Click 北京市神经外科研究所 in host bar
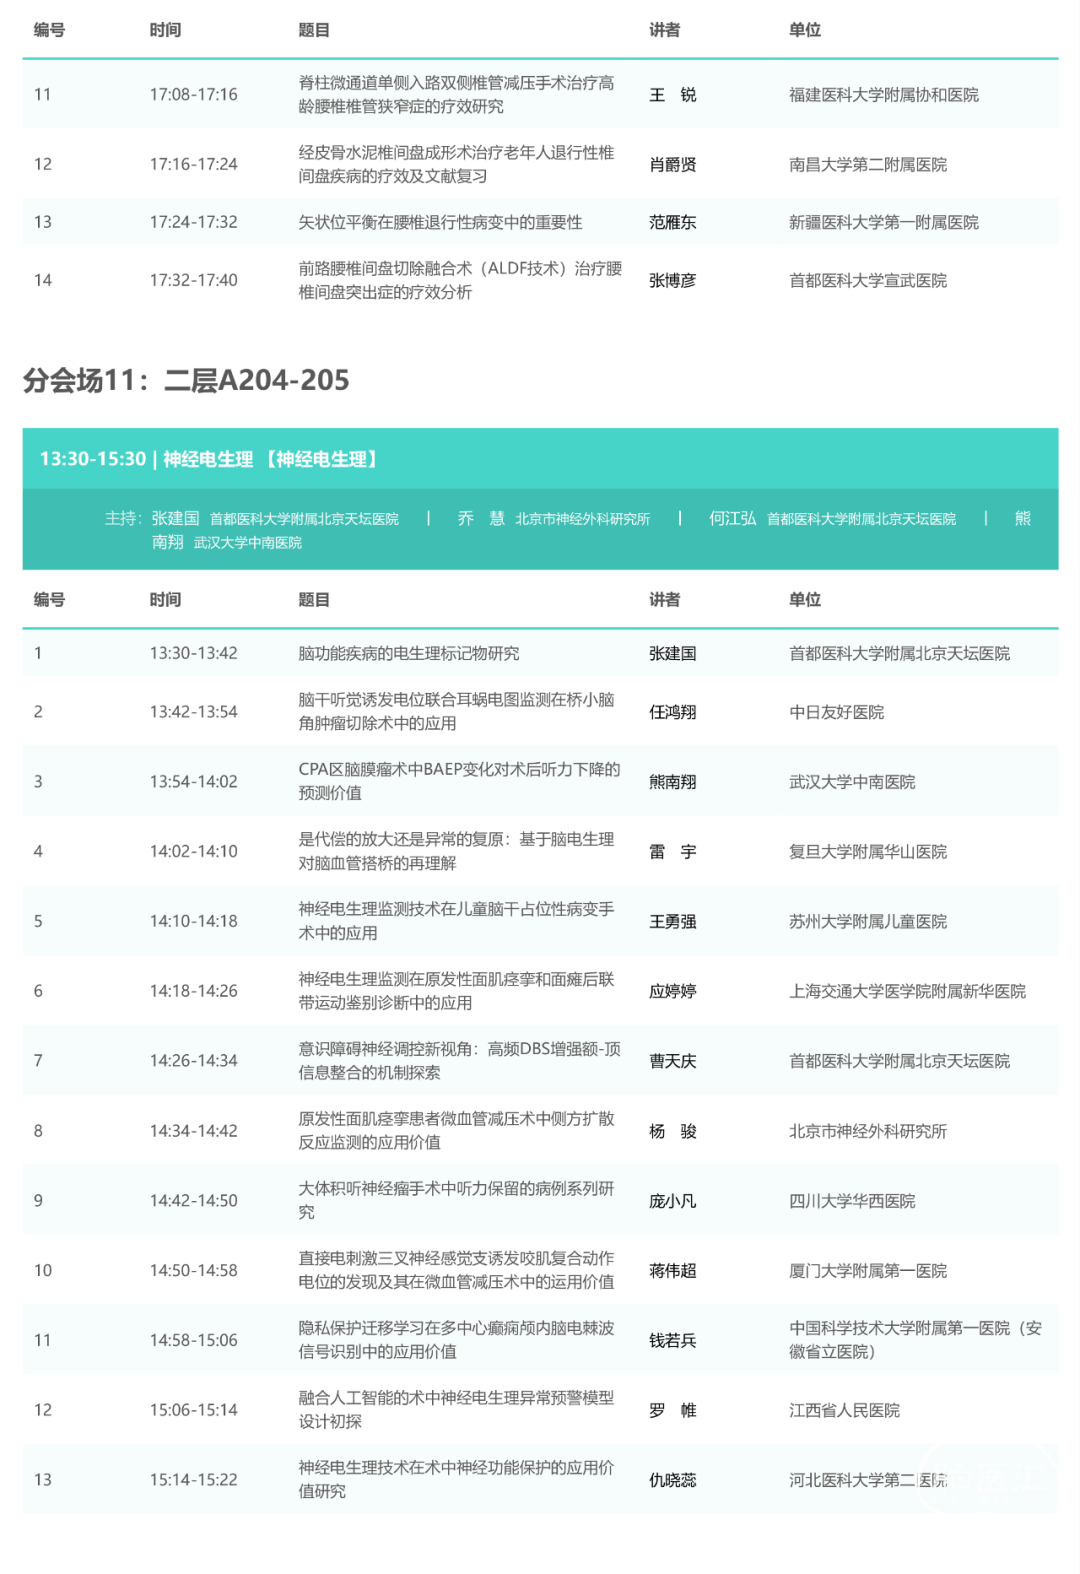The height and width of the screenshot is (1574, 1080). pyautogui.click(x=582, y=519)
